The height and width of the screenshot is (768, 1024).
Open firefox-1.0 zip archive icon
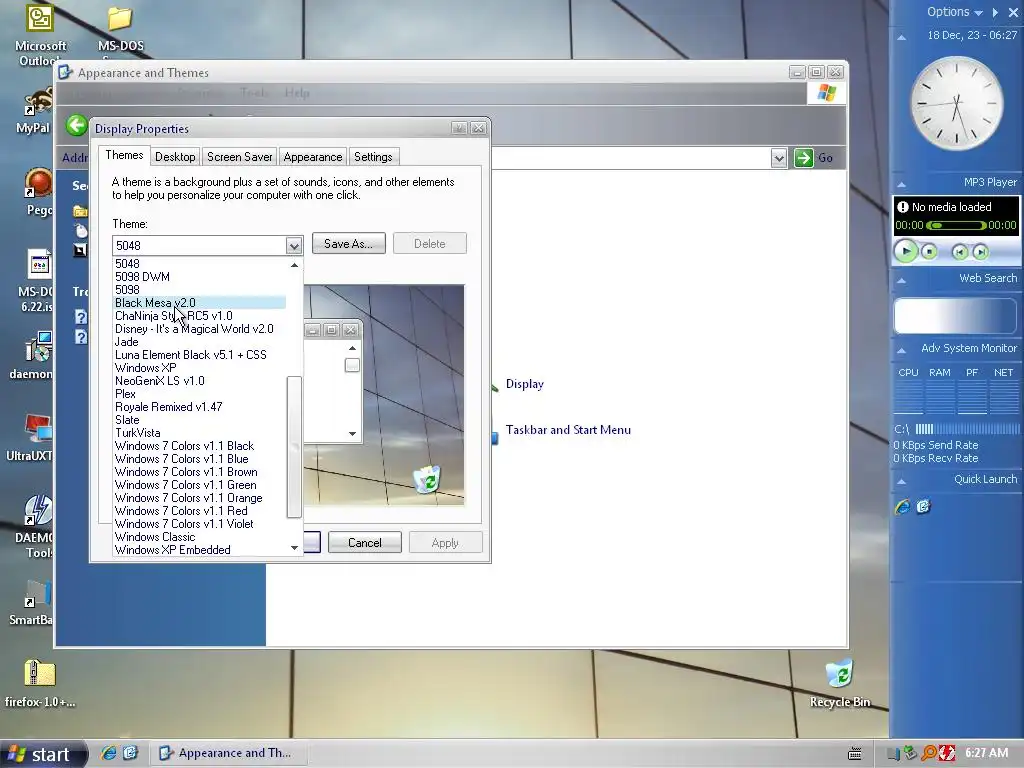39,674
